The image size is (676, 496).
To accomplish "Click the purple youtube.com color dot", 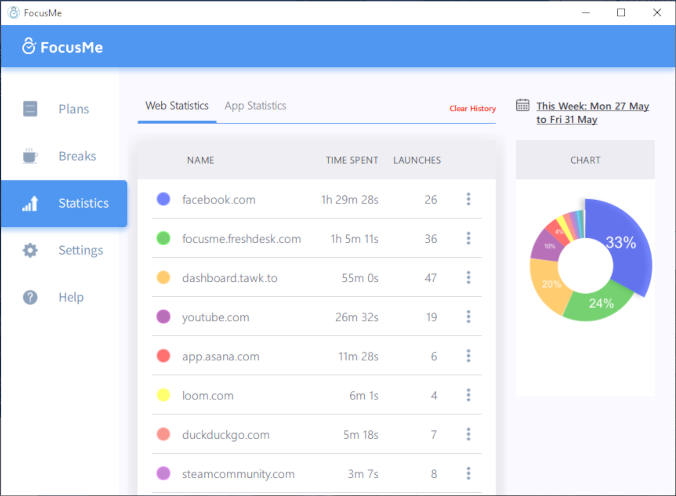I will (163, 317).
